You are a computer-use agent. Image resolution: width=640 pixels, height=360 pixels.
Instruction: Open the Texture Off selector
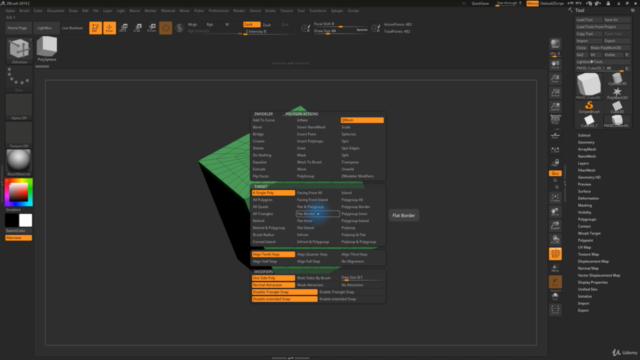pos(19,135)
